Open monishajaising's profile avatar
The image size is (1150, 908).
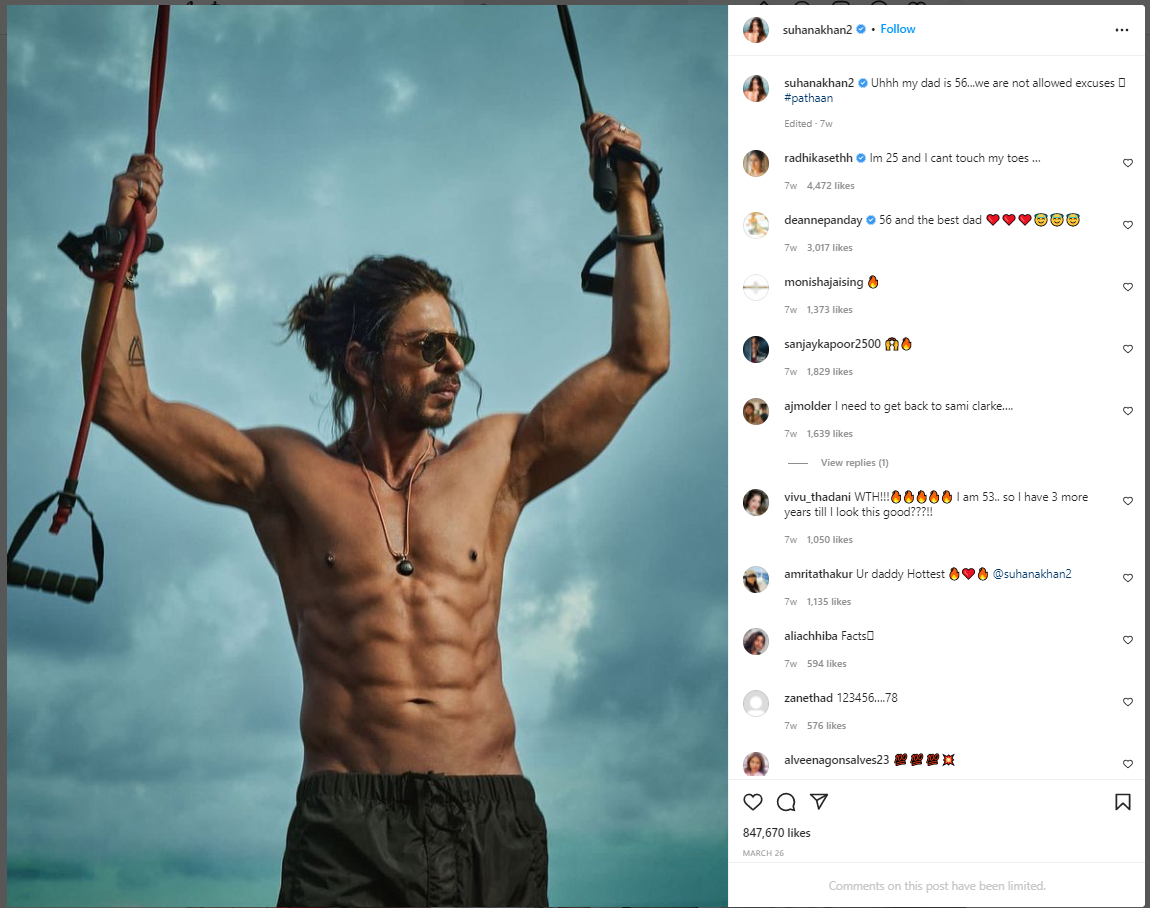click(x=756, y=288)
